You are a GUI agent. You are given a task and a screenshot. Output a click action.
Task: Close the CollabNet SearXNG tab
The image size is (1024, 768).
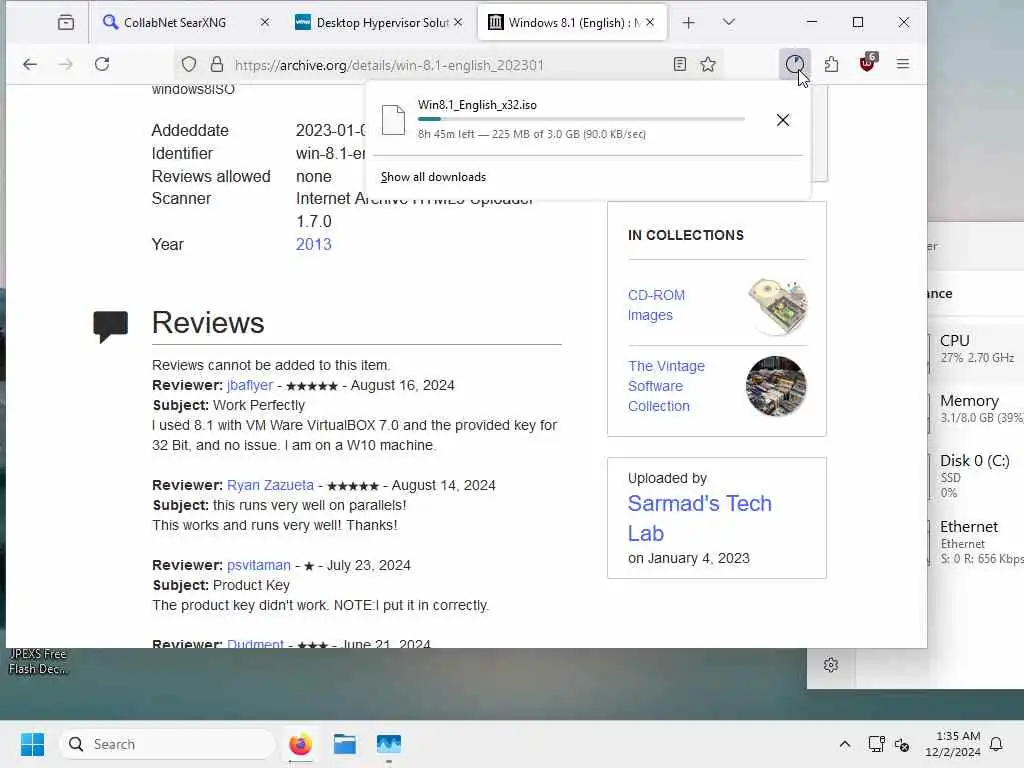tap(264, 22)
